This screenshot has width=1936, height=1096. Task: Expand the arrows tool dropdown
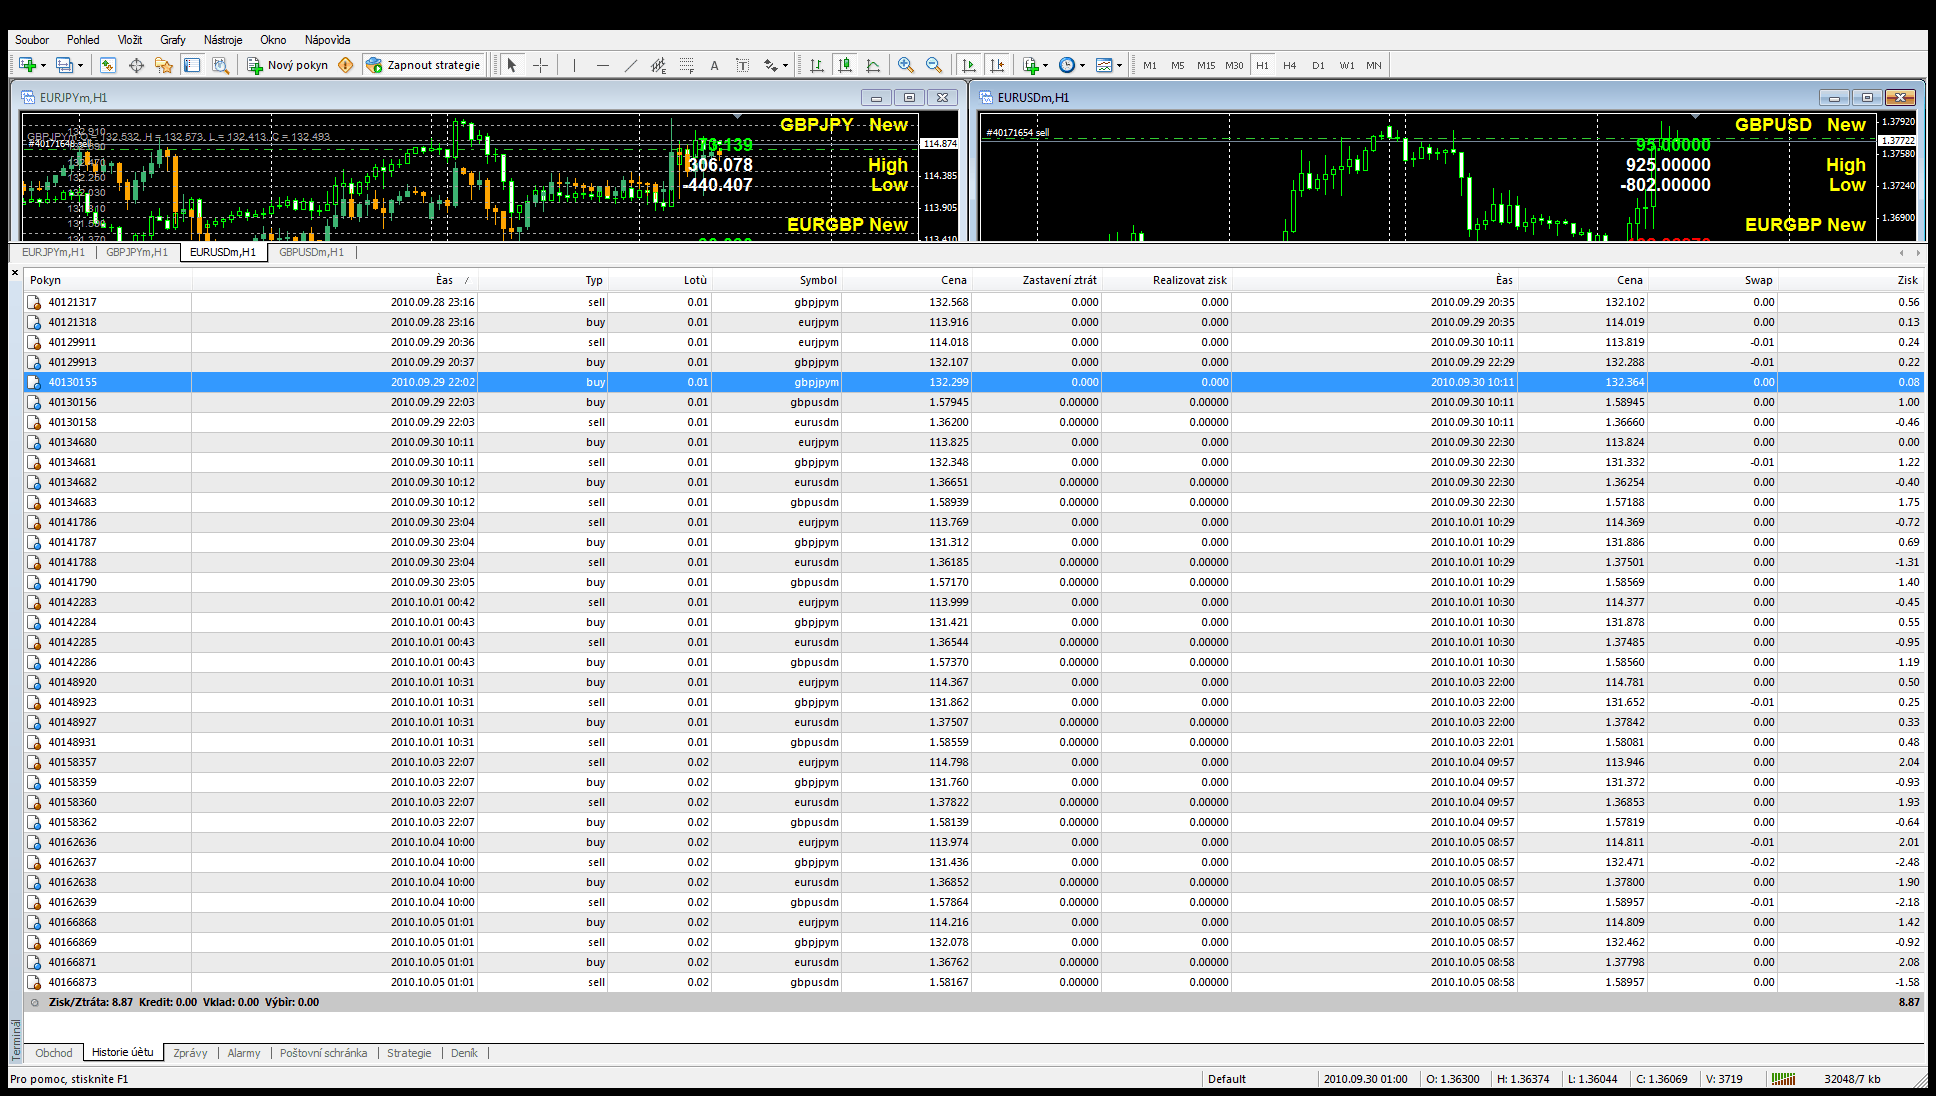pyautogui.click(x=785, y=66)
